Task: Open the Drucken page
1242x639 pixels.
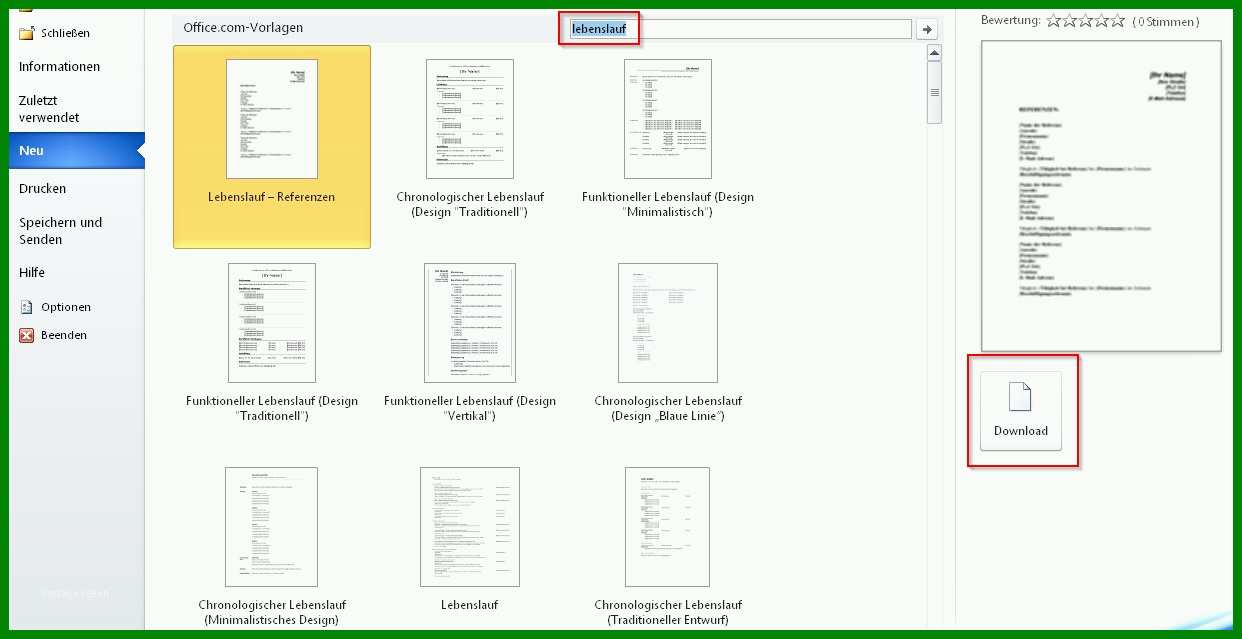Action: pos(43,188)
